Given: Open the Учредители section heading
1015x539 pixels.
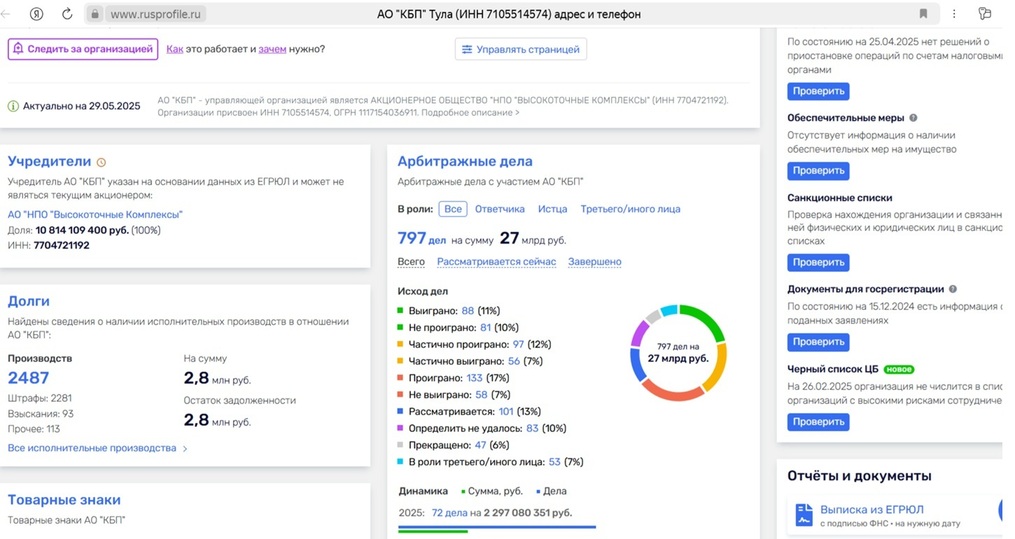Looking at the screenshot, I should tap(49, 162).
